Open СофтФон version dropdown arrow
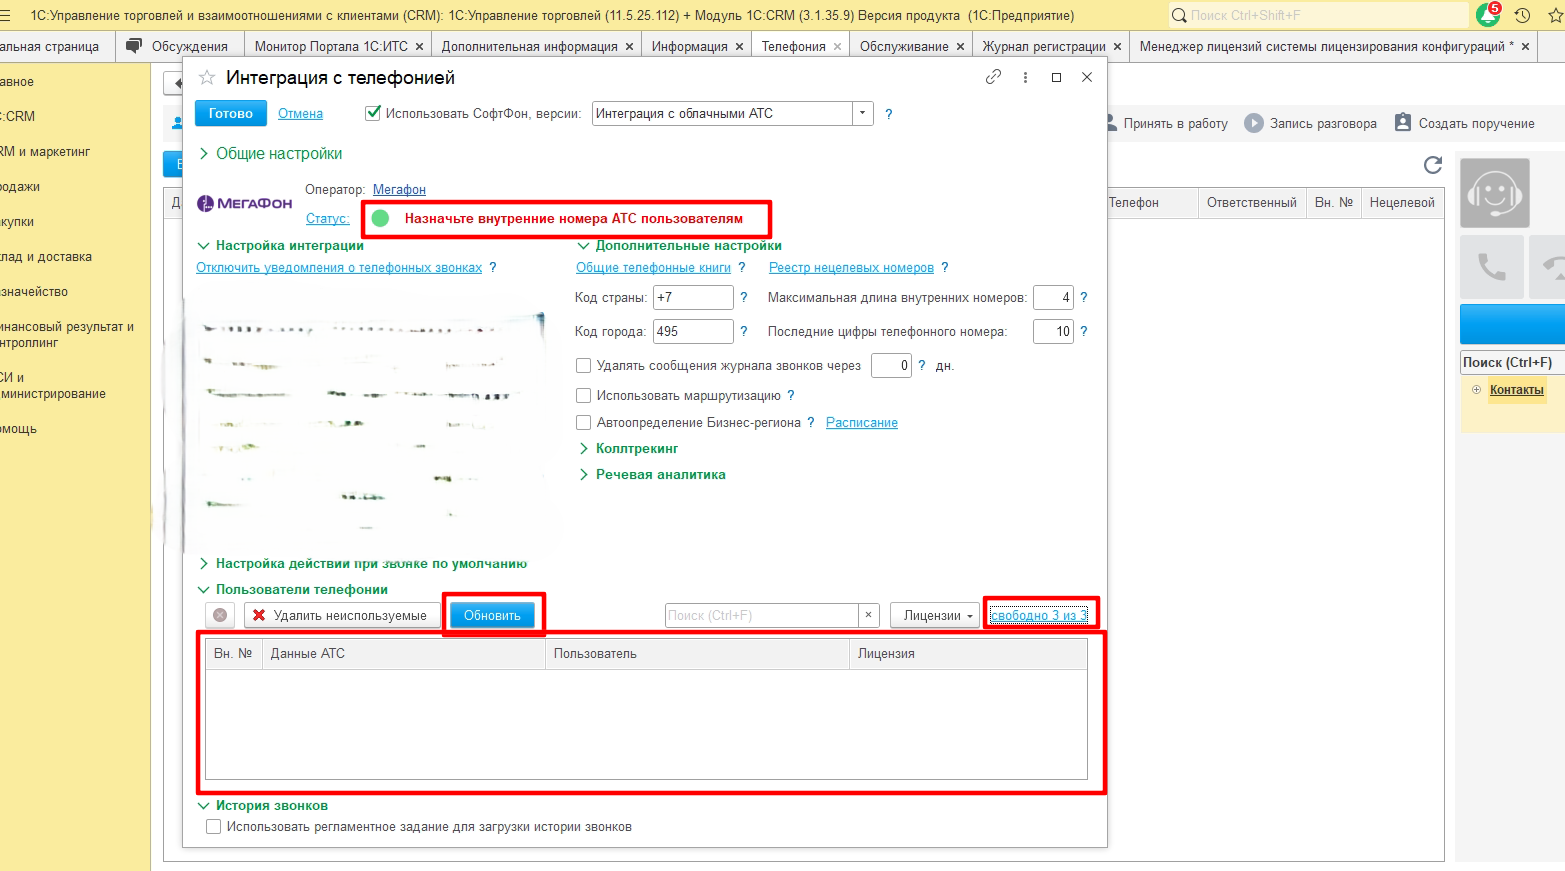 [x=862, y=113]
